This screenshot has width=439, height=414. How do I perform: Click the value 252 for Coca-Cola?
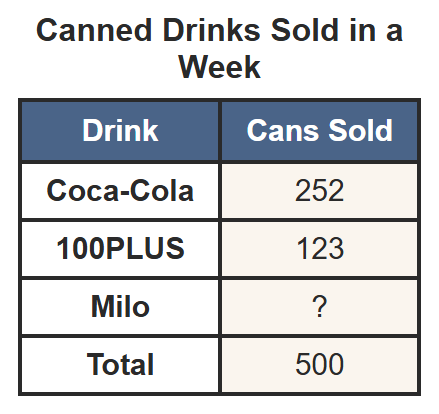[x=319, y=191]
